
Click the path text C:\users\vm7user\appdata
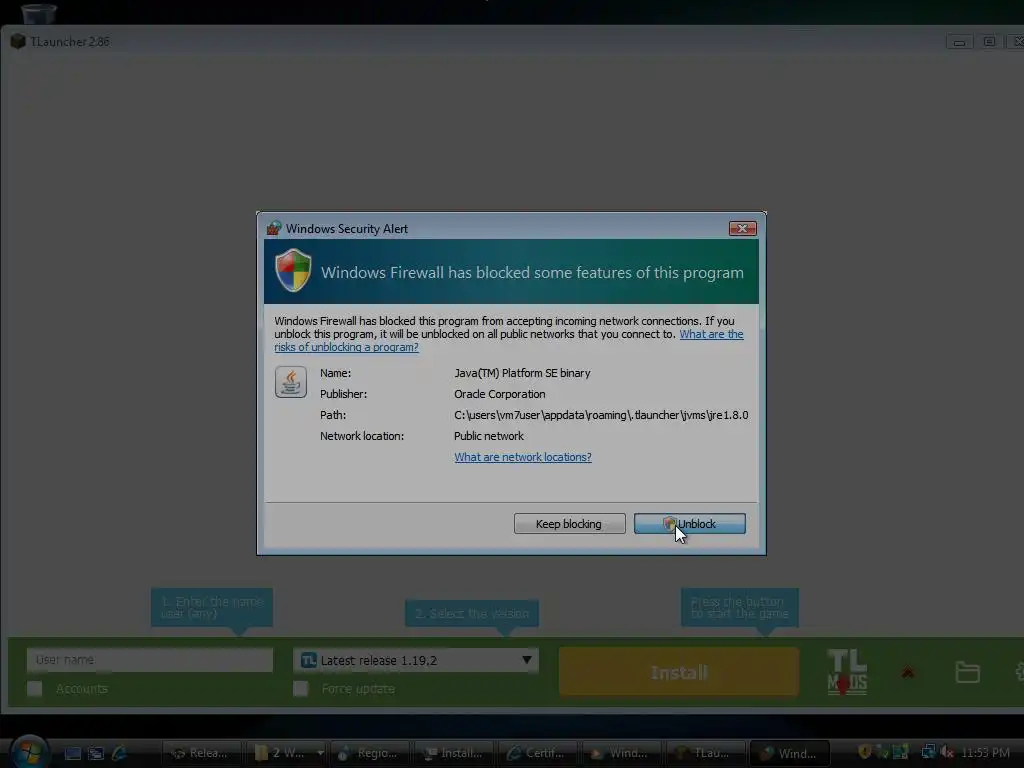click(x=601, y=415)
